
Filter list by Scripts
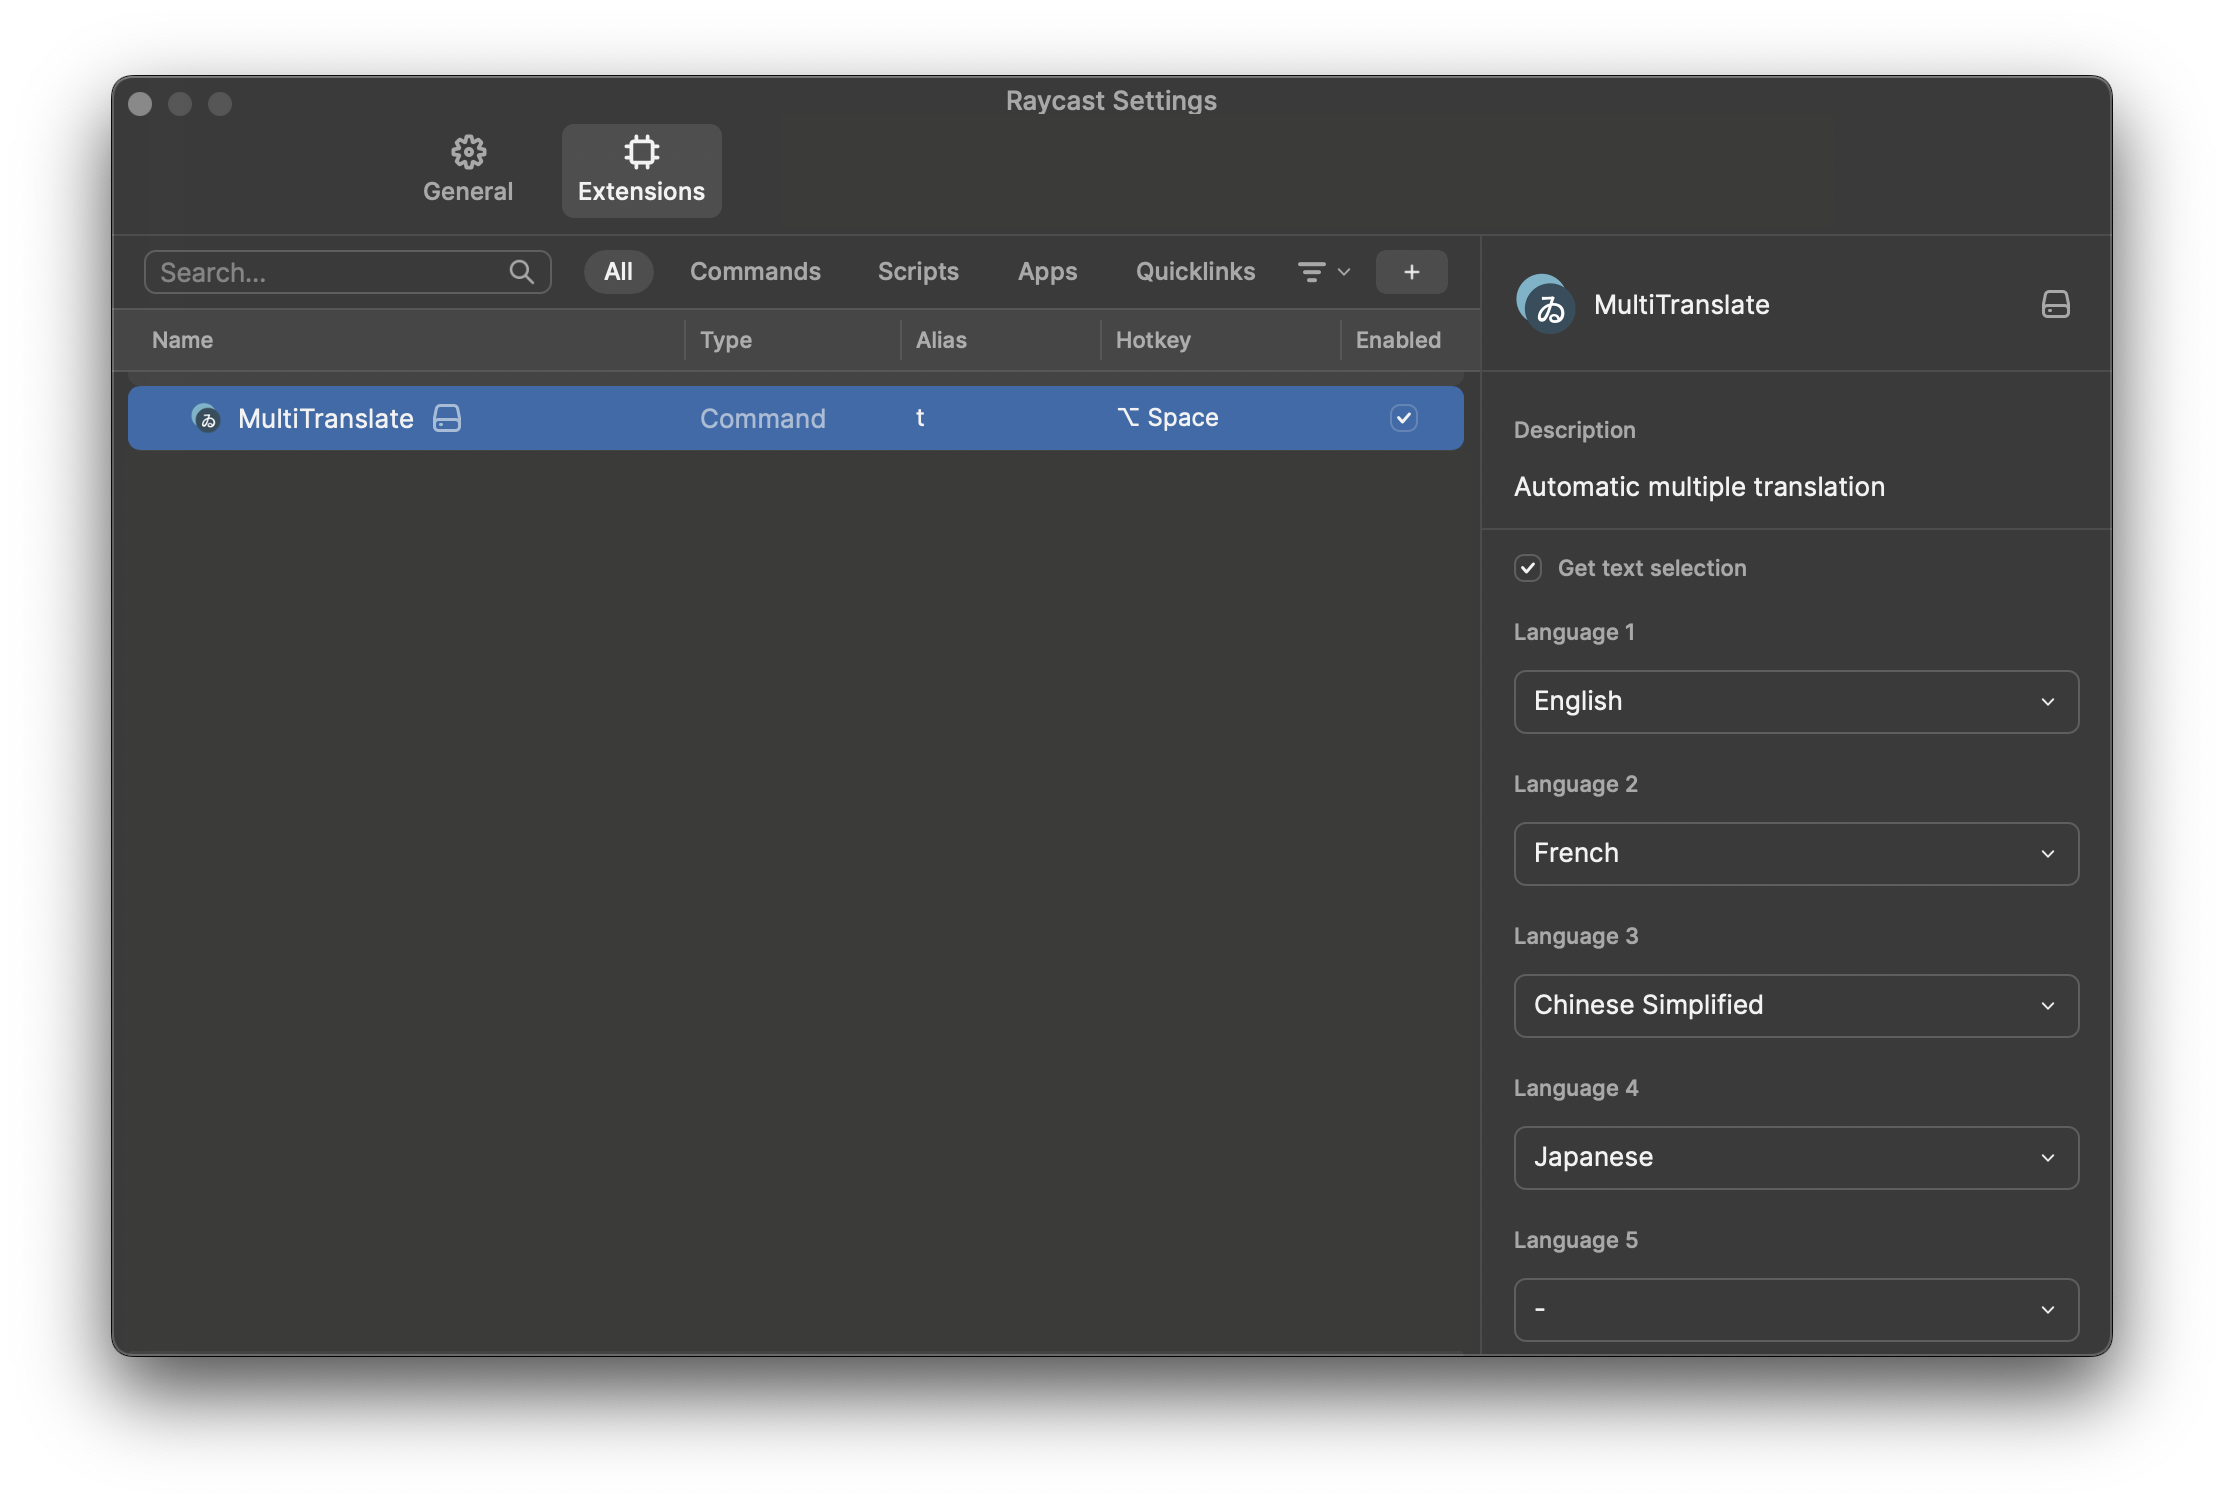click(x=918, y=272)
